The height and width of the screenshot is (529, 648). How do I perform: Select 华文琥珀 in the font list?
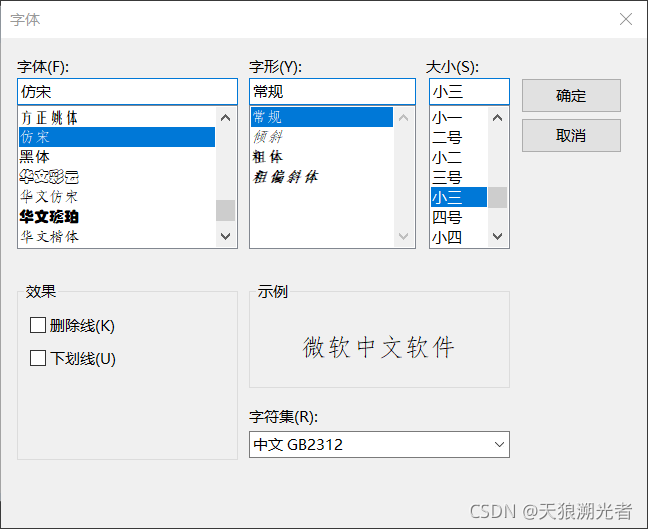[x=117, y=217]
